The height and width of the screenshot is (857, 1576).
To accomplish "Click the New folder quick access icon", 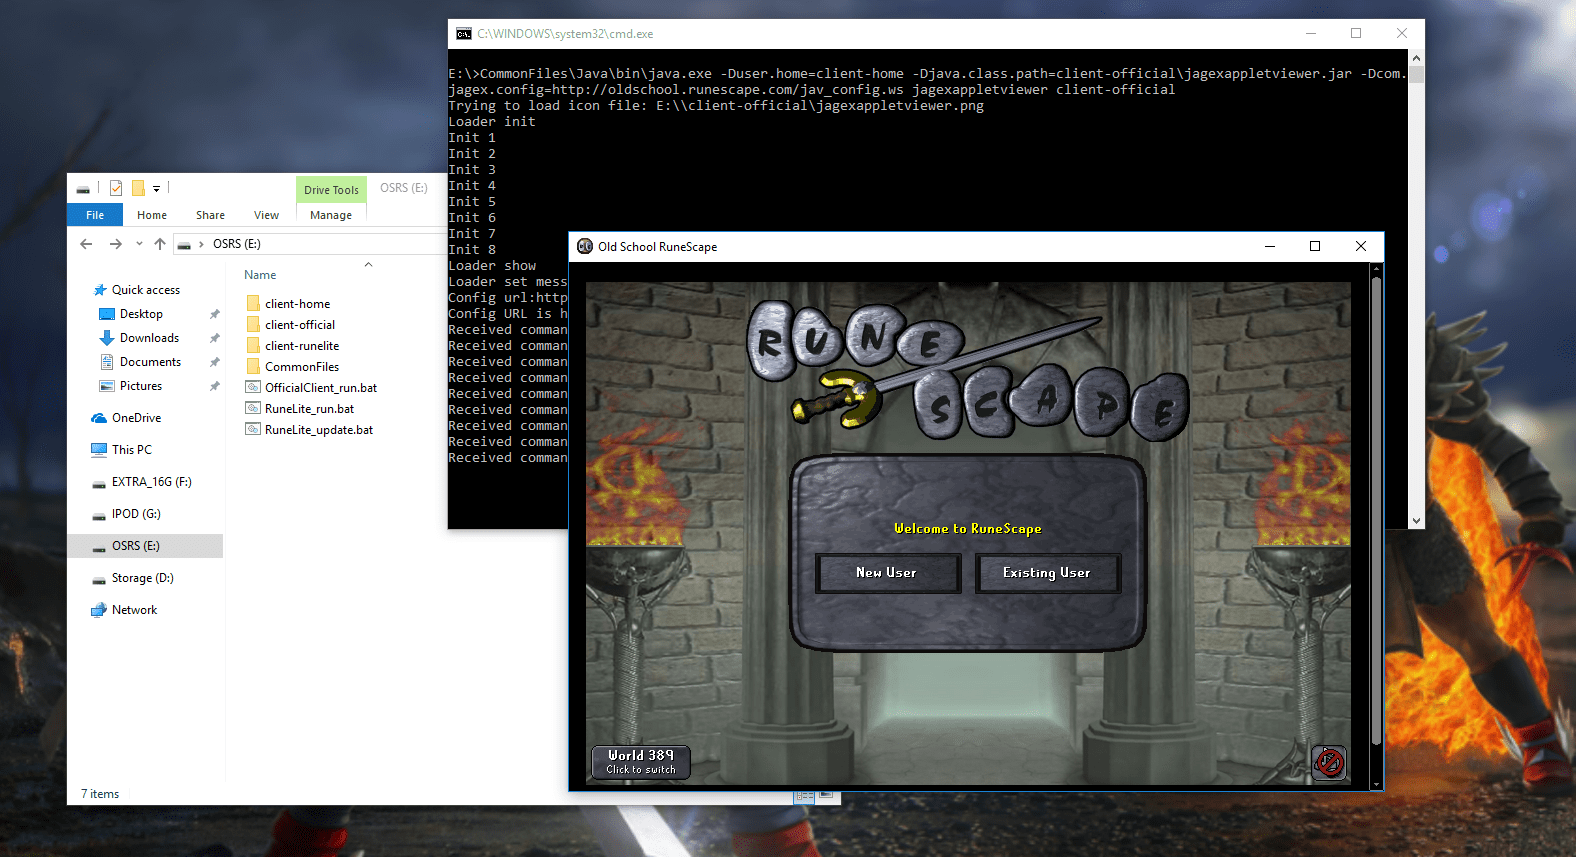I will tap(138, 188).
